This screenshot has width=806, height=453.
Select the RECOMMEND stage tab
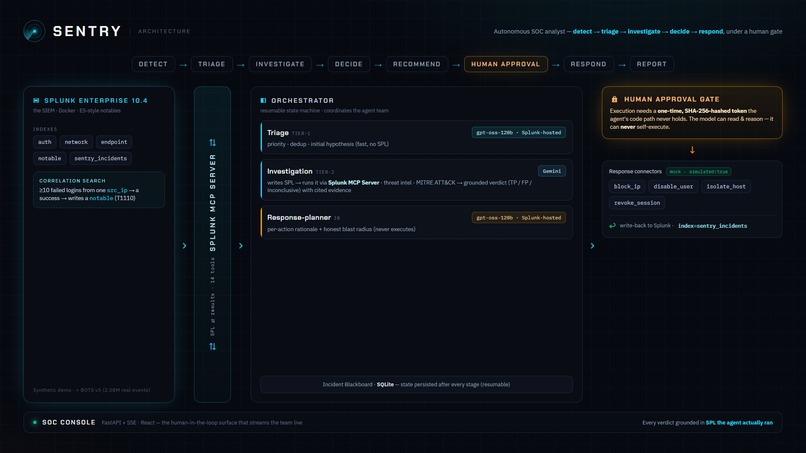tap(417, 64)
